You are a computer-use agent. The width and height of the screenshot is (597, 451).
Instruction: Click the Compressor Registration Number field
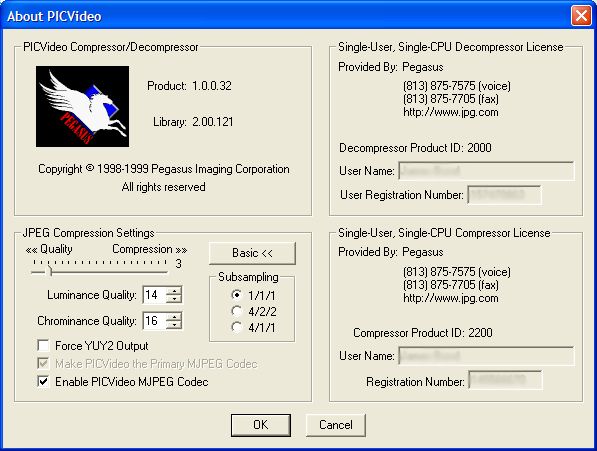pyautogui.click(x=505, y=380)
